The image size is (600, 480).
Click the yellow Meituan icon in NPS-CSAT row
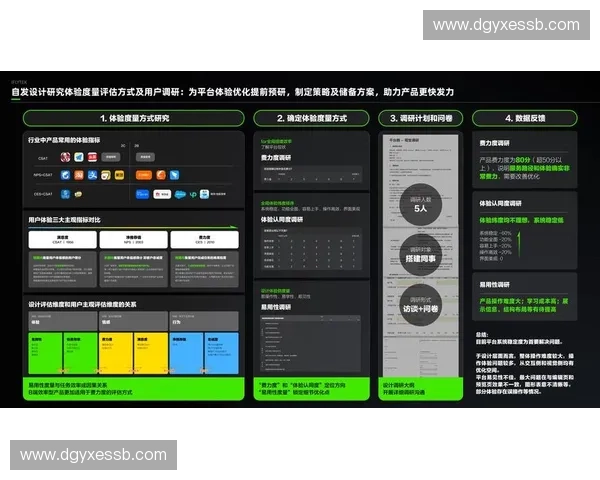pos(118,174)
